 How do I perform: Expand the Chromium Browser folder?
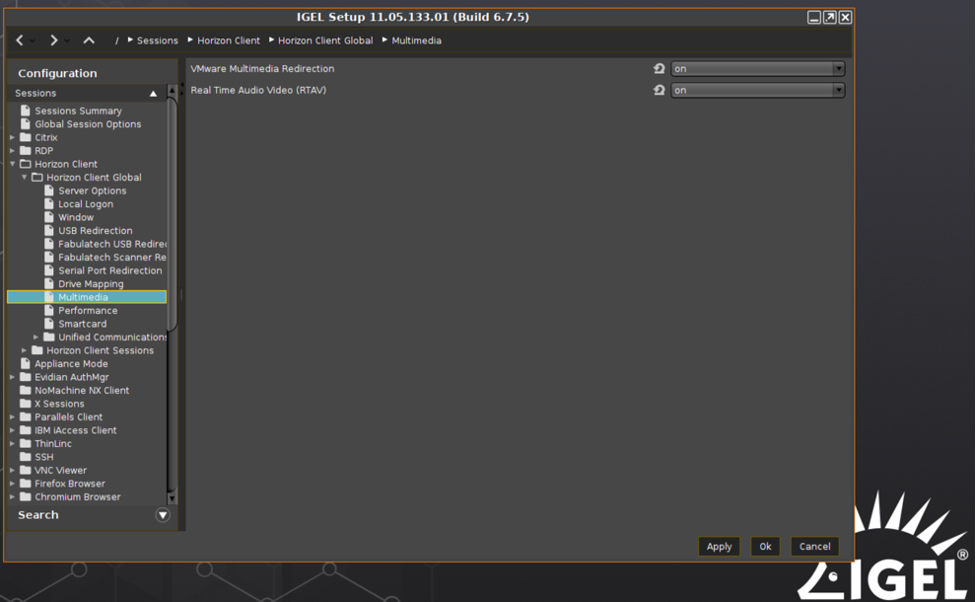[x=12, y=497]
